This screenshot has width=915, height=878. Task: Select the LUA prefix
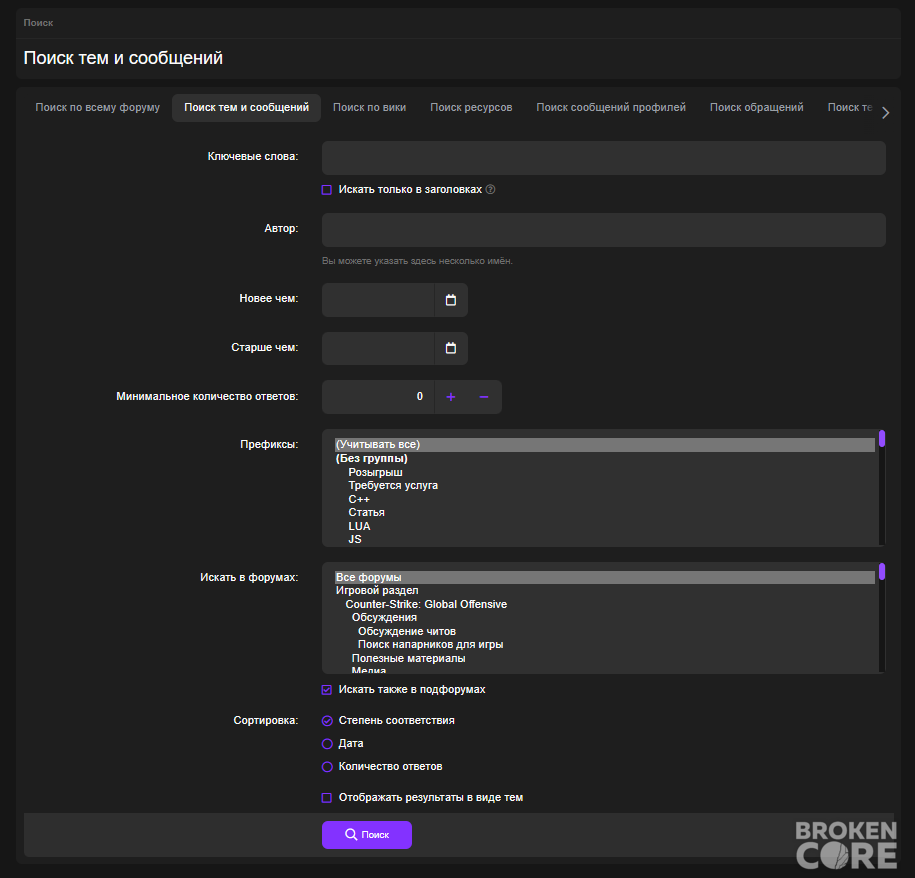pos(605,526)
